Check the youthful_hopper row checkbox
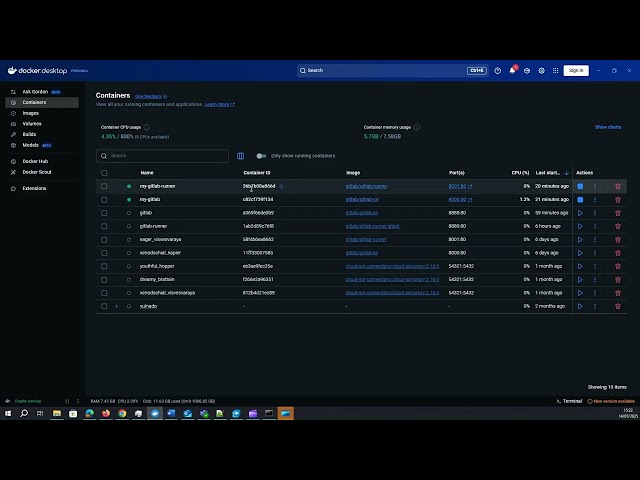Image resolution: width=640 pixels, height=480 pixels. coord(104,266)
